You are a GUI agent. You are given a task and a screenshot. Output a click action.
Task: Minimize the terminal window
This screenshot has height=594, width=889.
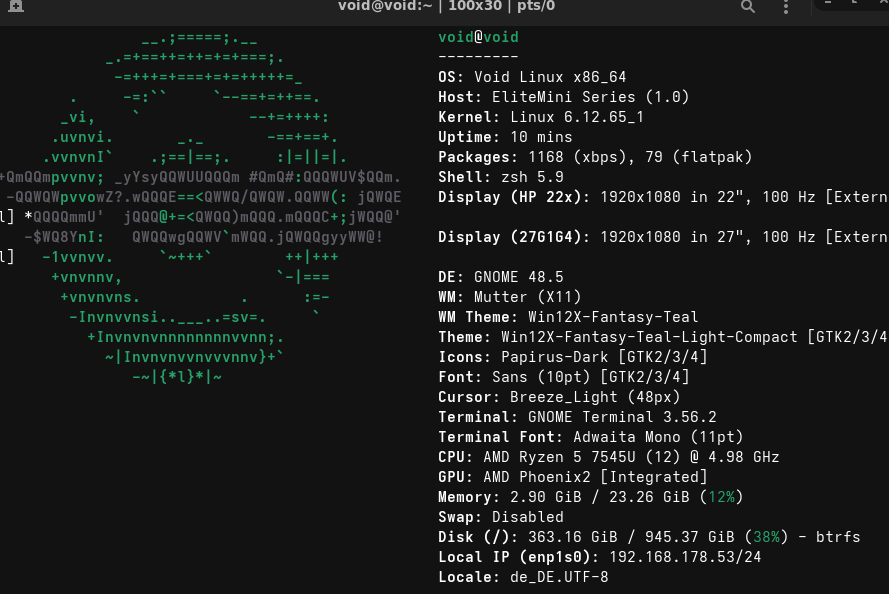point(829,3)
